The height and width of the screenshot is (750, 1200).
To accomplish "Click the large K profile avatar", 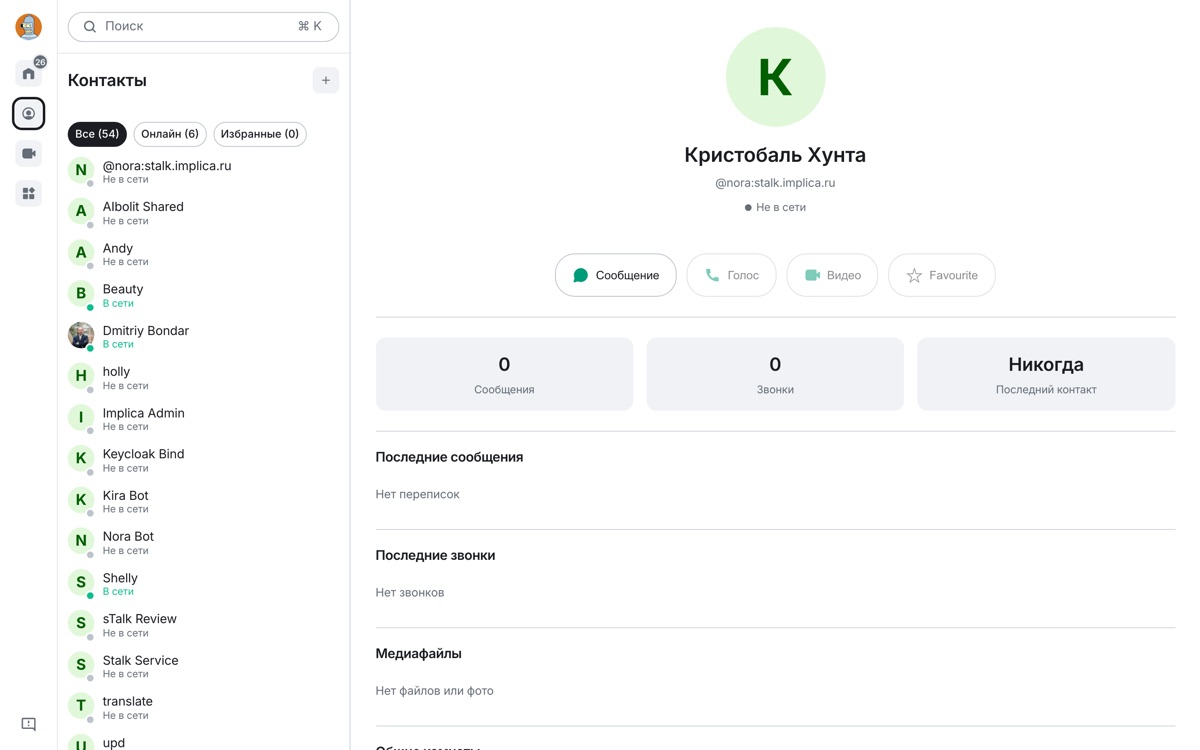I will click(775, 77).
